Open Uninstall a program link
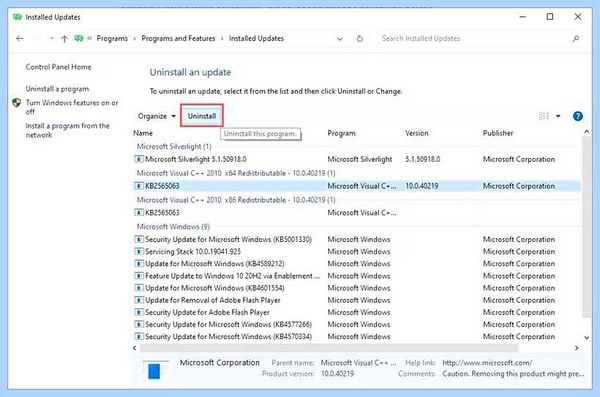 coord(57,88)
